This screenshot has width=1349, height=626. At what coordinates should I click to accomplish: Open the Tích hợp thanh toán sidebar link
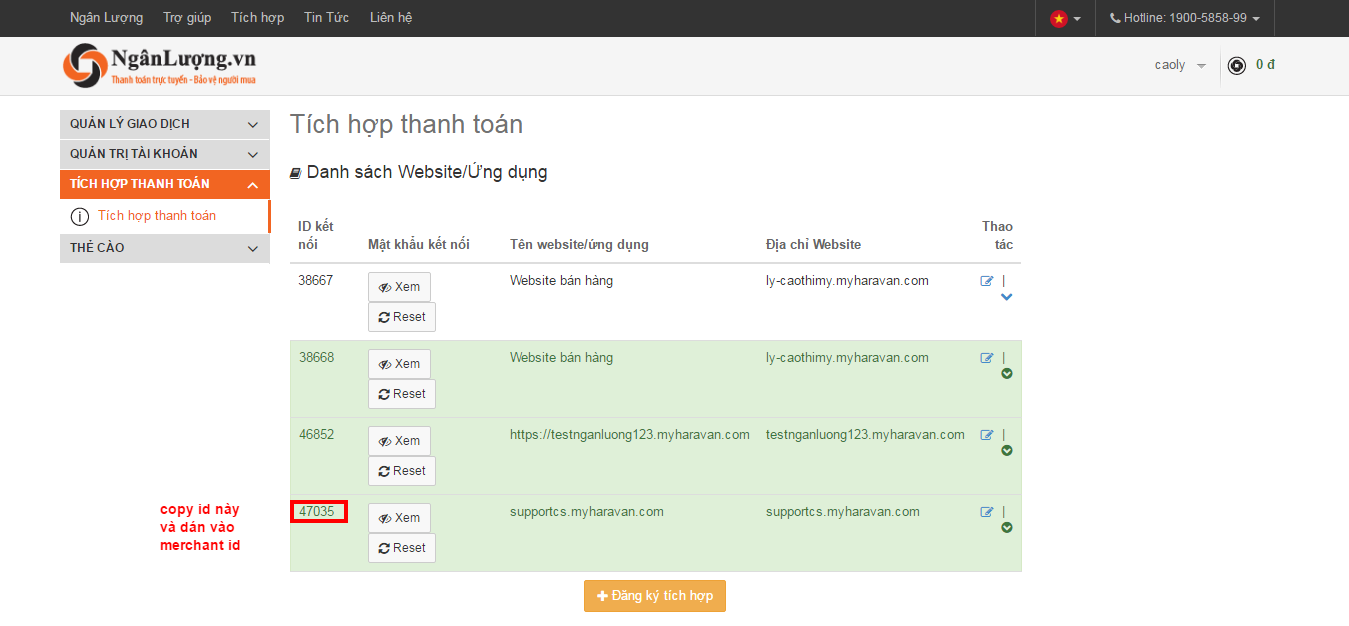pyautogui.click(x=157, y=216)
